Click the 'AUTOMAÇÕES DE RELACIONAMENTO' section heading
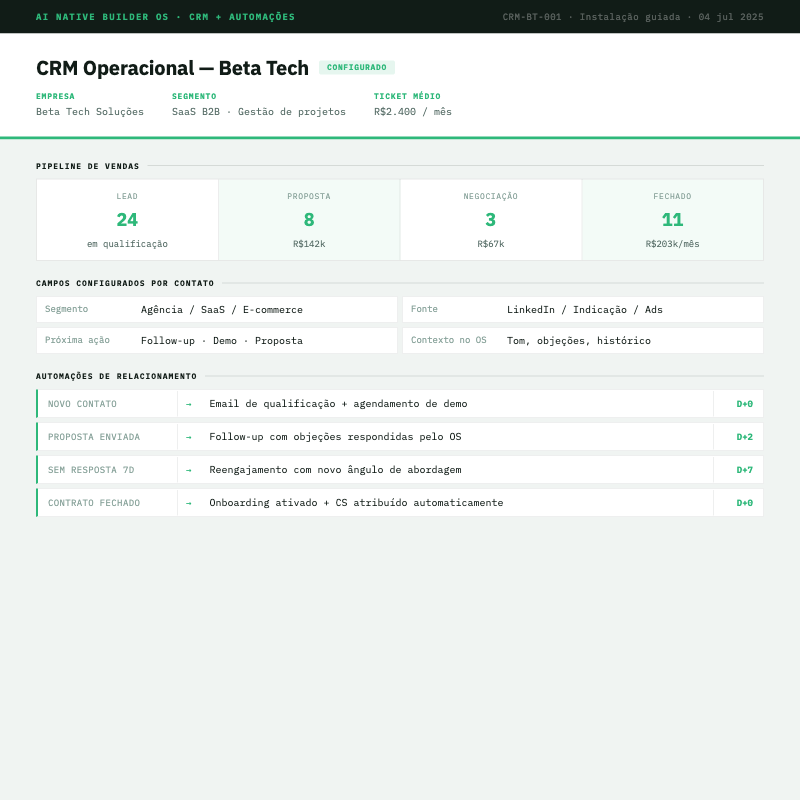This screenshot has width=800, height=800. coord(116,377)
